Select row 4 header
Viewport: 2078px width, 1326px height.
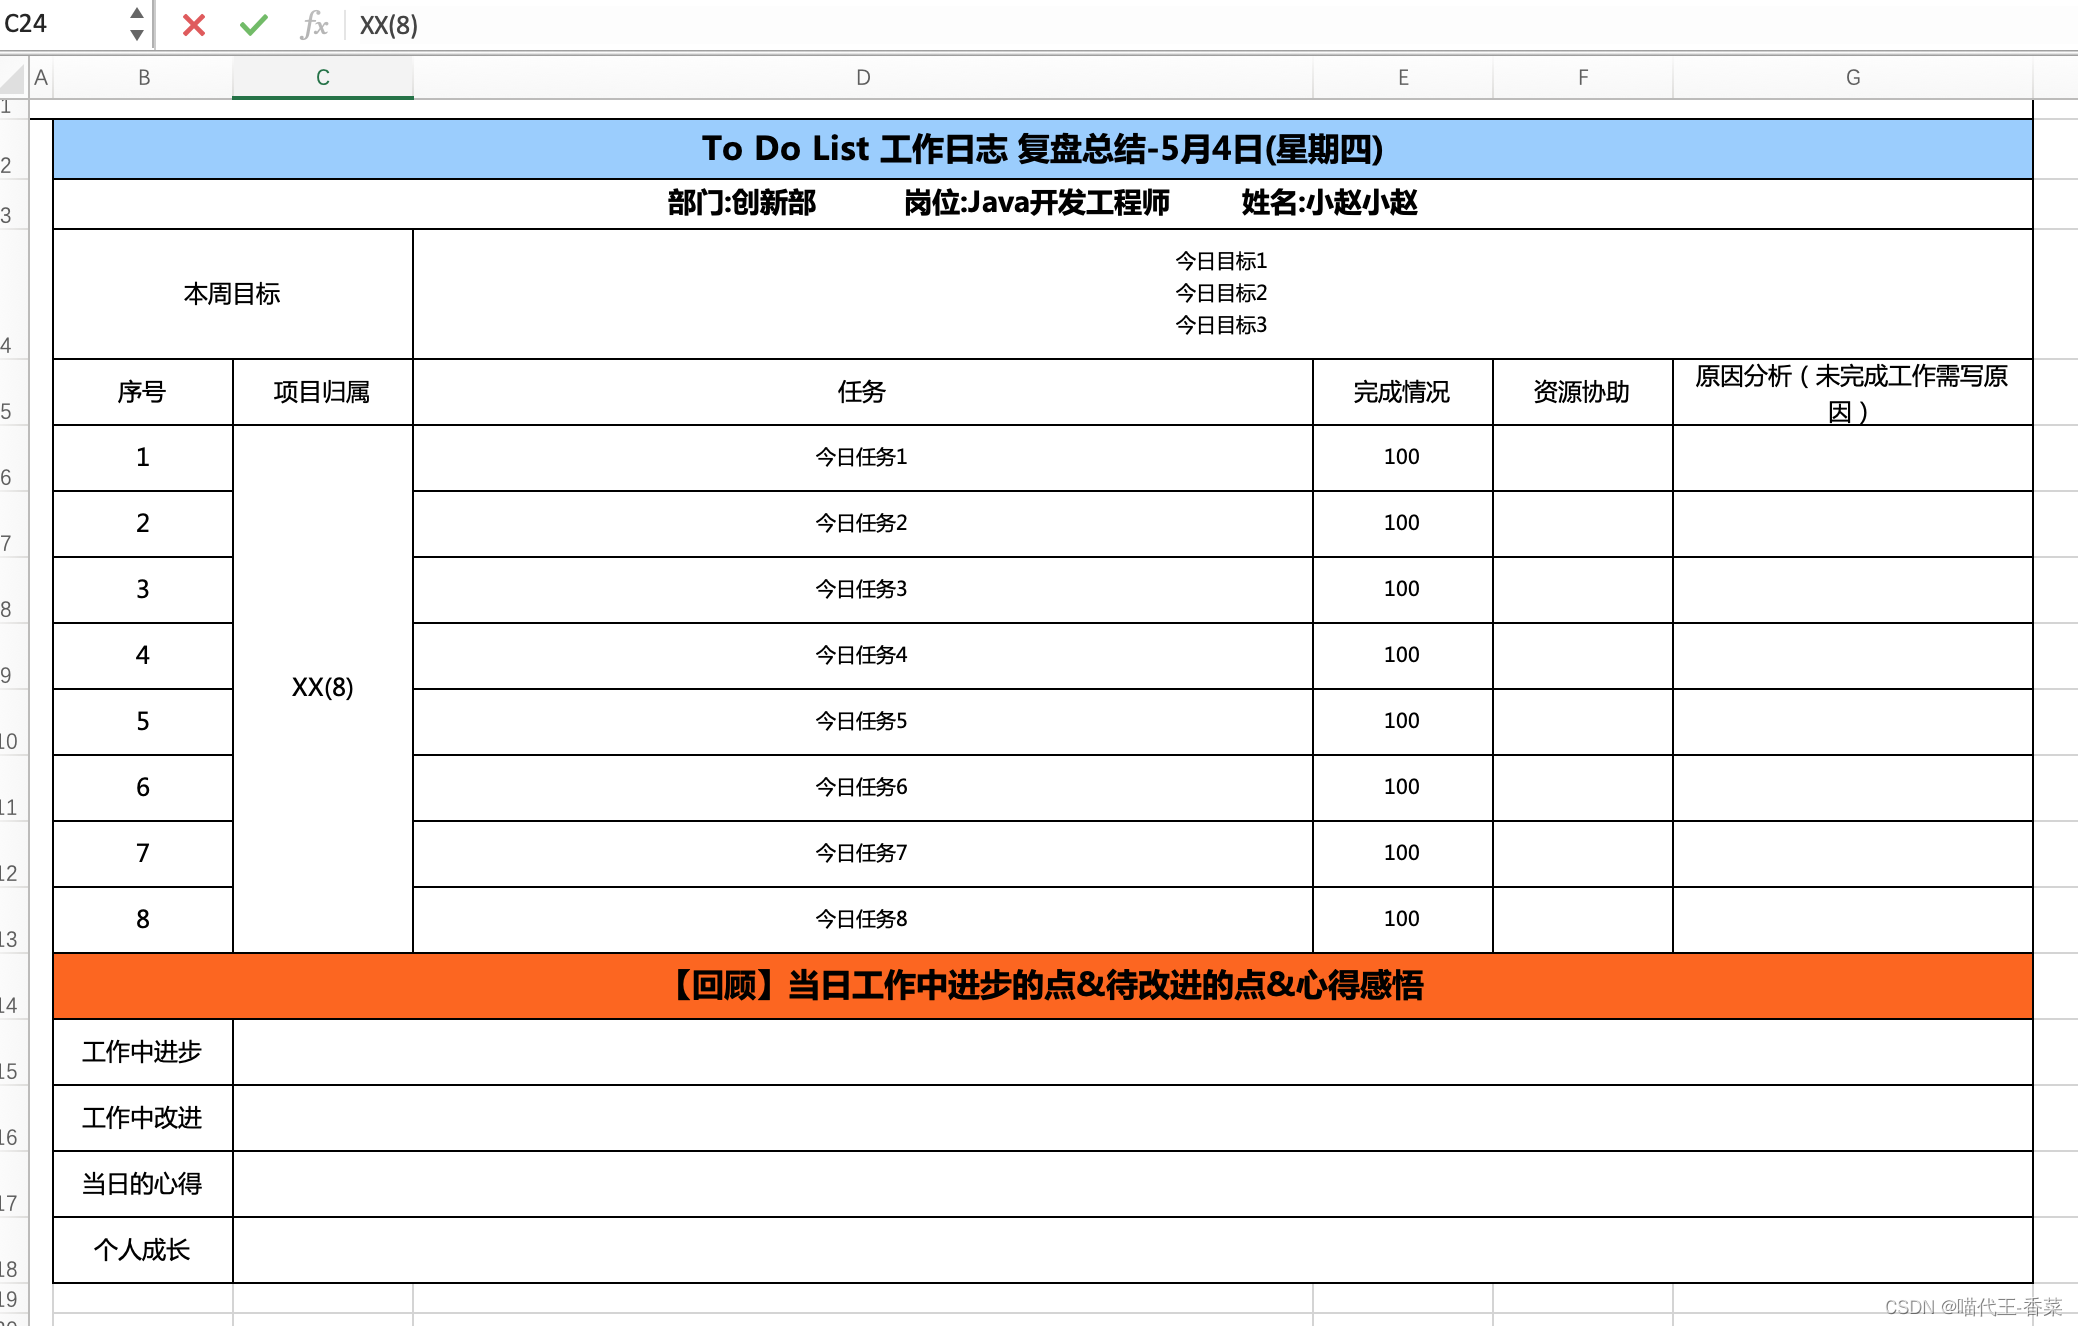click(x=14, y=294)
